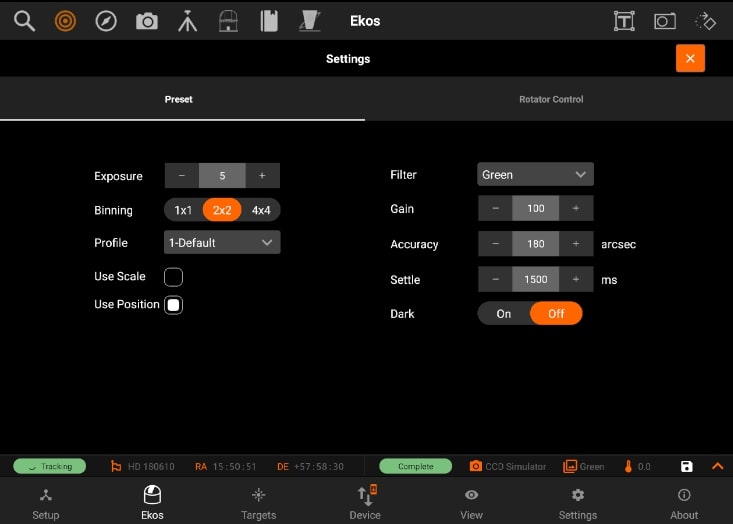This screenshot has width=733, height=524.
Task: Turn Dark frame On
Action: point(503,314)
